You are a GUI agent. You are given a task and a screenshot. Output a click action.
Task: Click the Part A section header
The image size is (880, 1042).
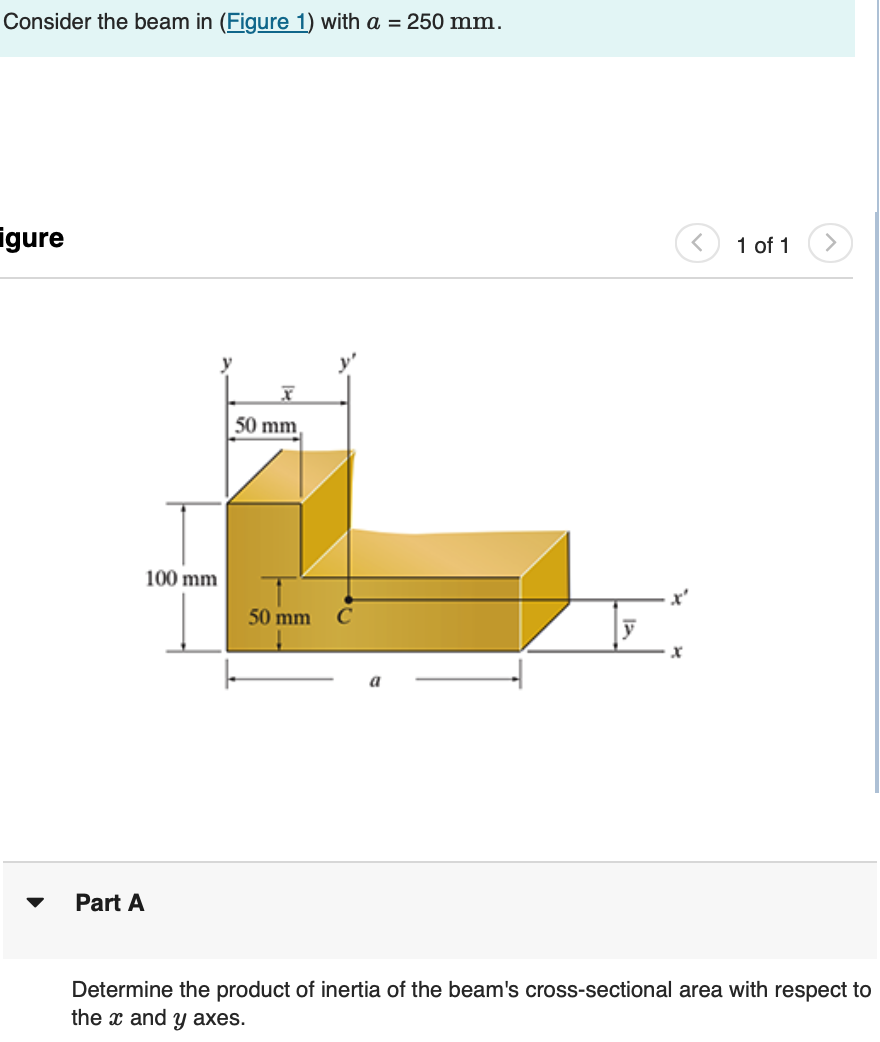coord(110,903)
